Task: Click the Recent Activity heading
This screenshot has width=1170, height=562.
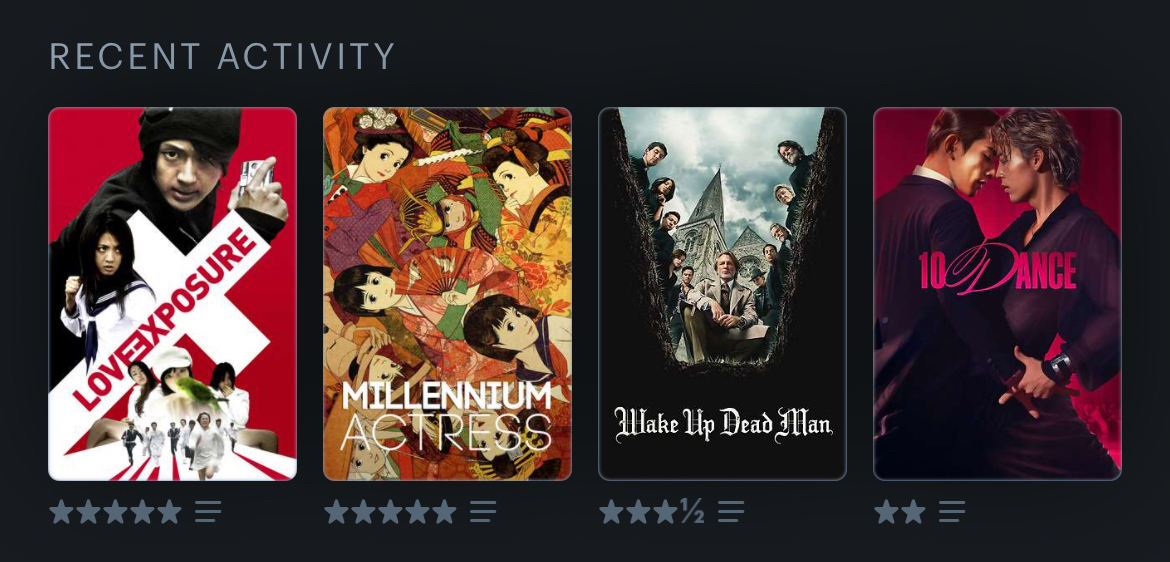Action: click(222, 57)
